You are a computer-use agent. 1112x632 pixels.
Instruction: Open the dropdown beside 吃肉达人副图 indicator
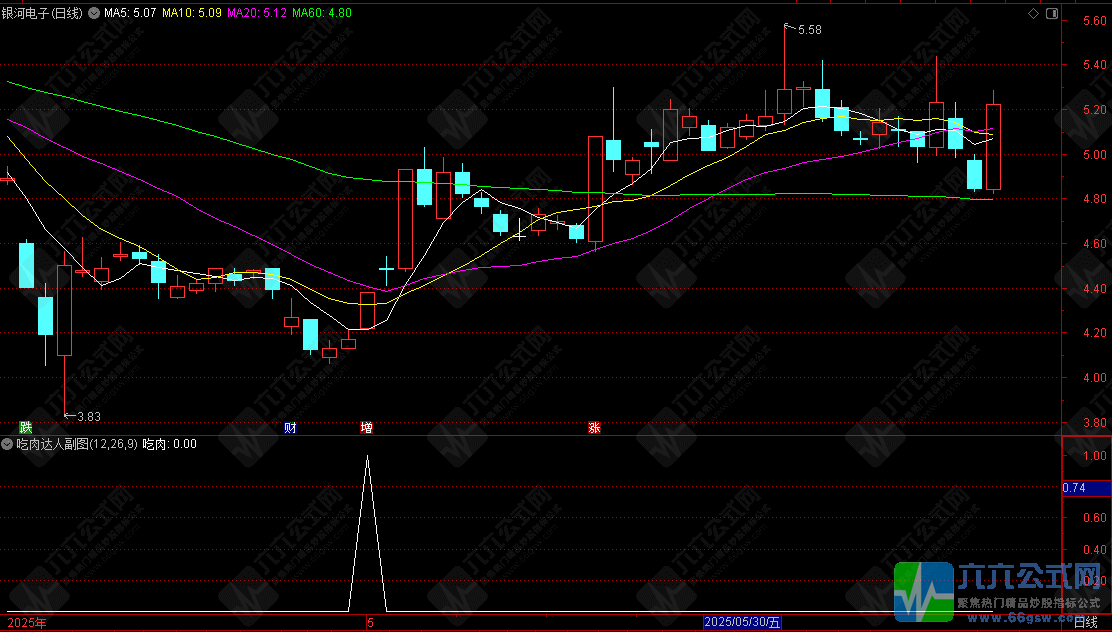click(x=7, y=444)
